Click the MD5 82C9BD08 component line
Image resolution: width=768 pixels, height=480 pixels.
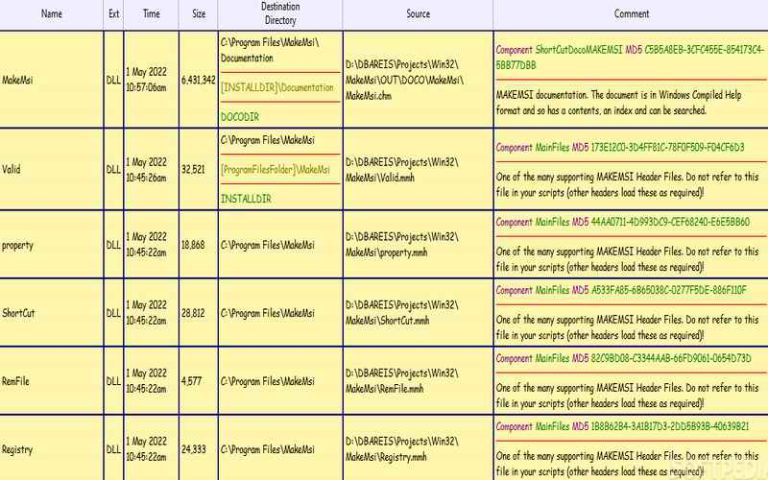click(624, 358)
